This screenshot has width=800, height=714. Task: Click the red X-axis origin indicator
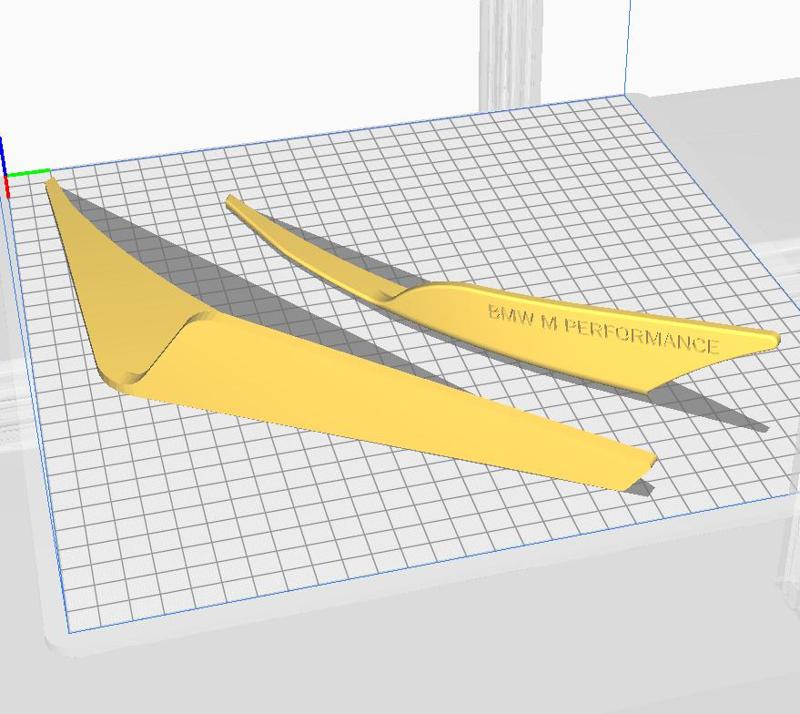coord(8,188)
